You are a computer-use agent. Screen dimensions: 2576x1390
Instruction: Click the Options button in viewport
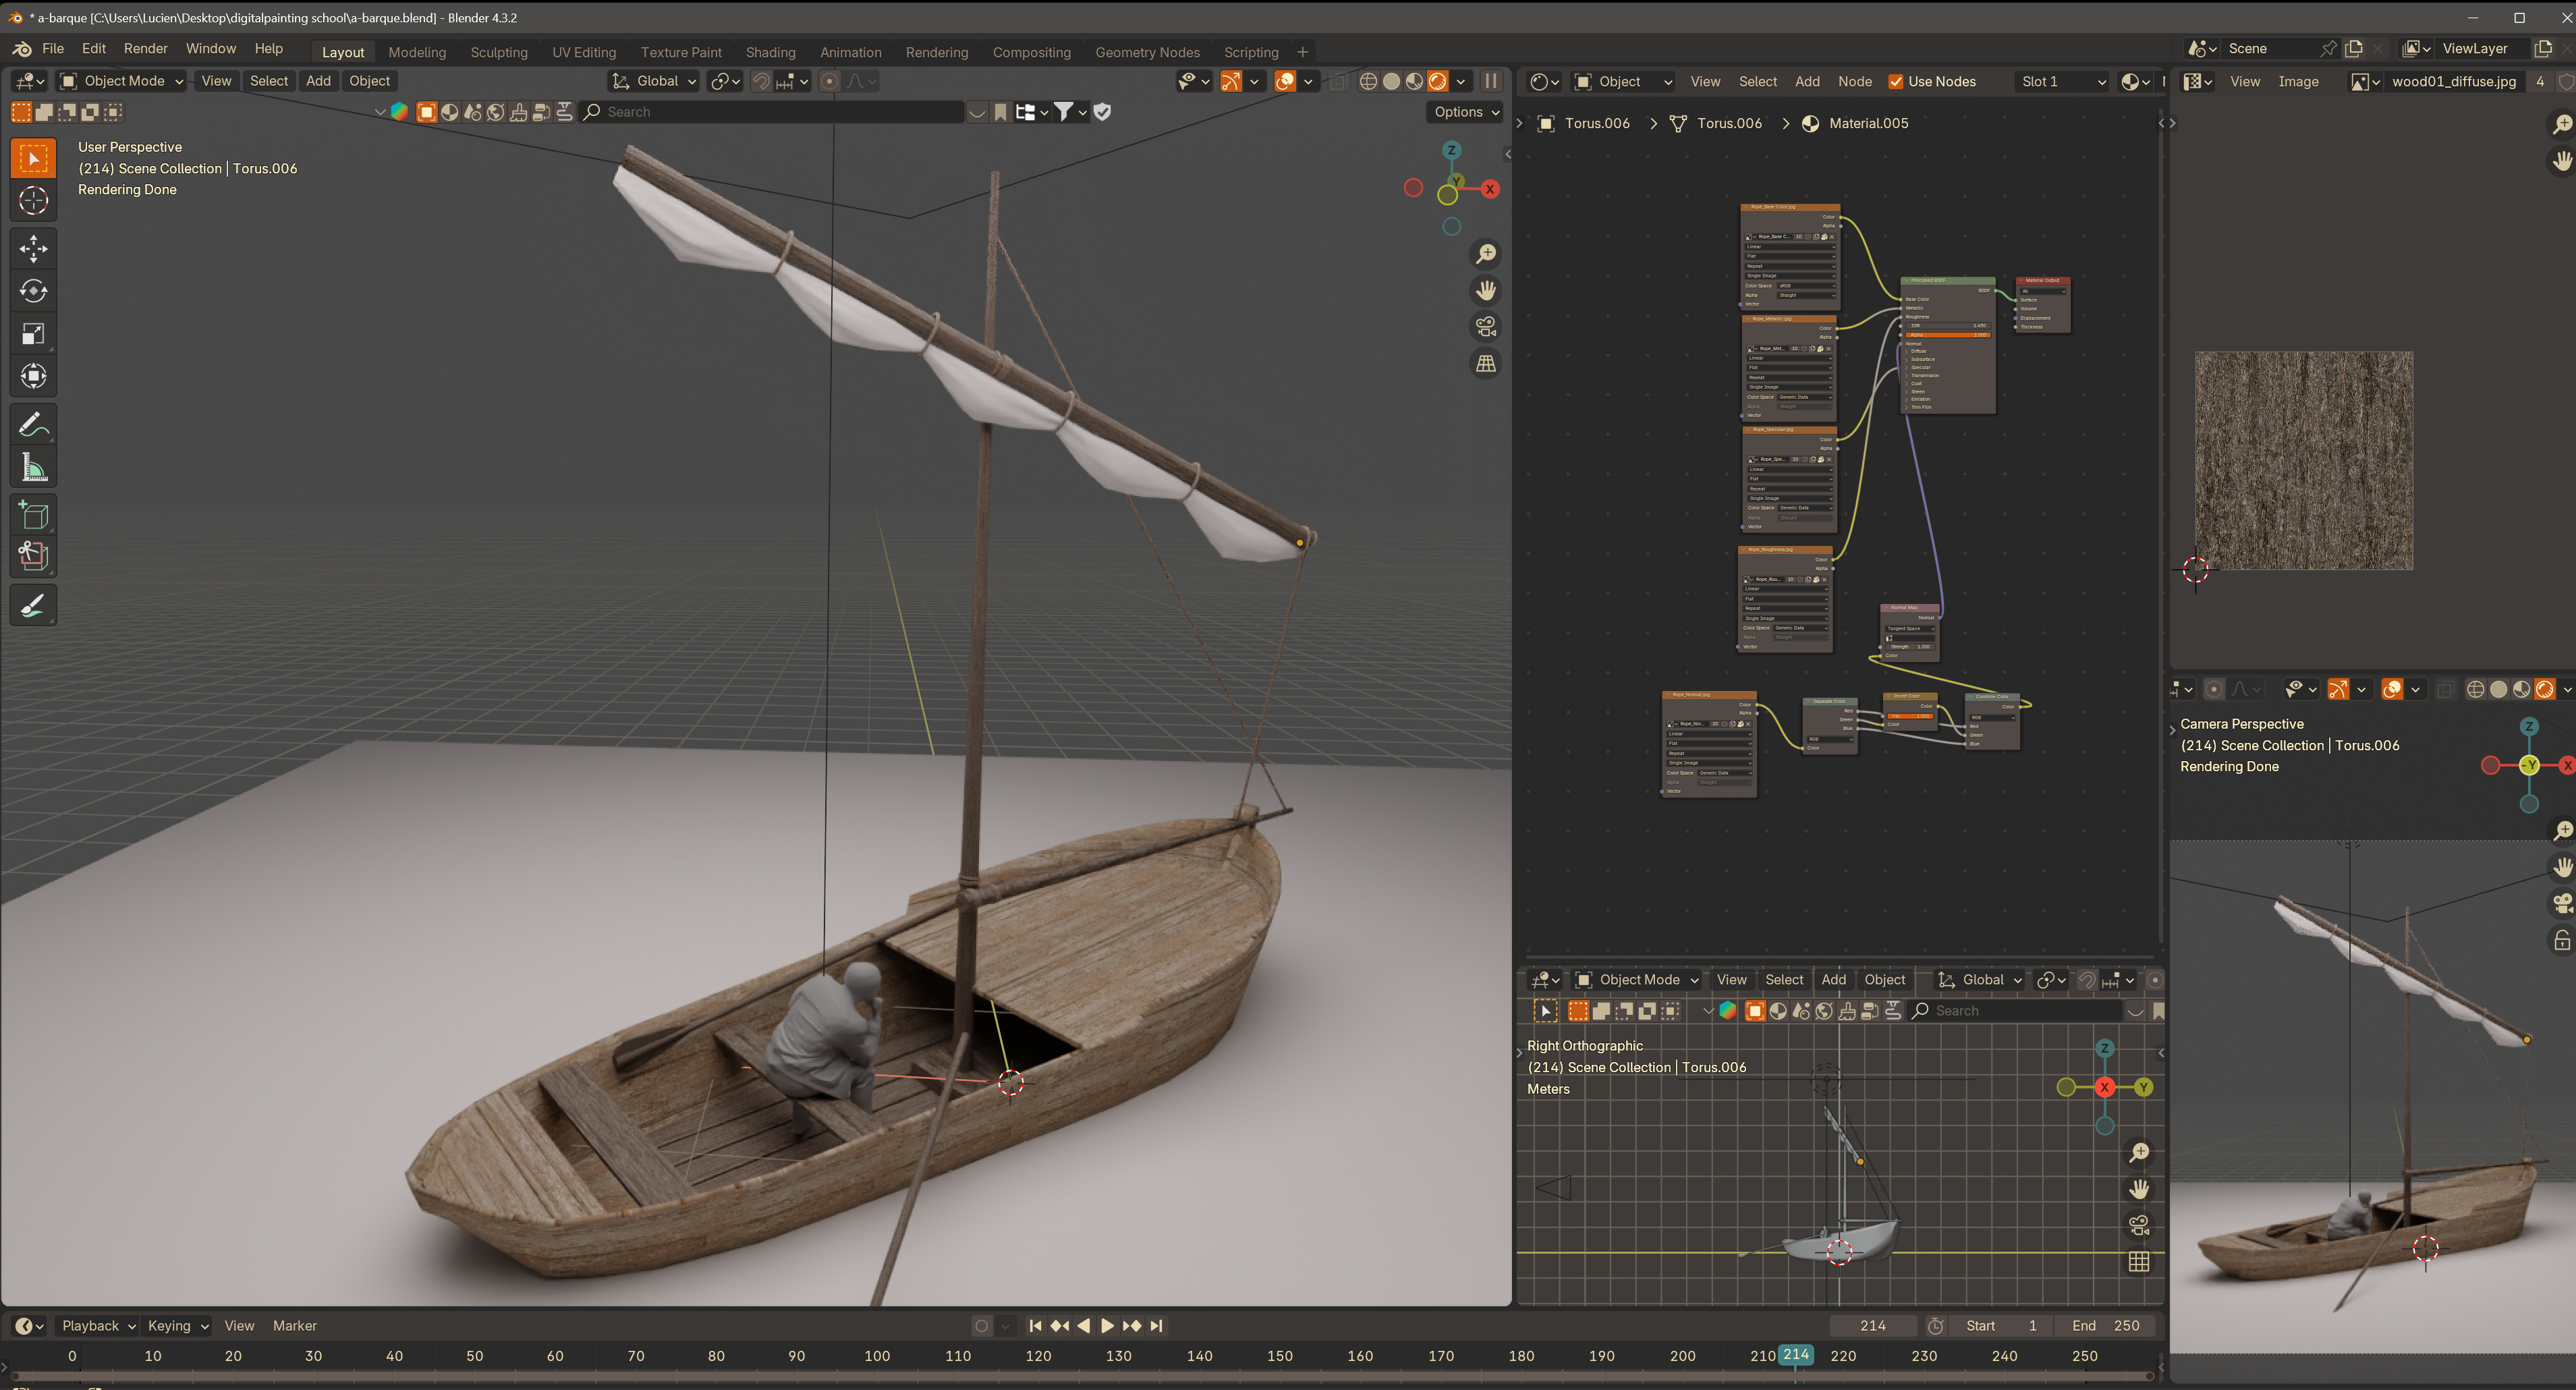tap(1466, 112)
